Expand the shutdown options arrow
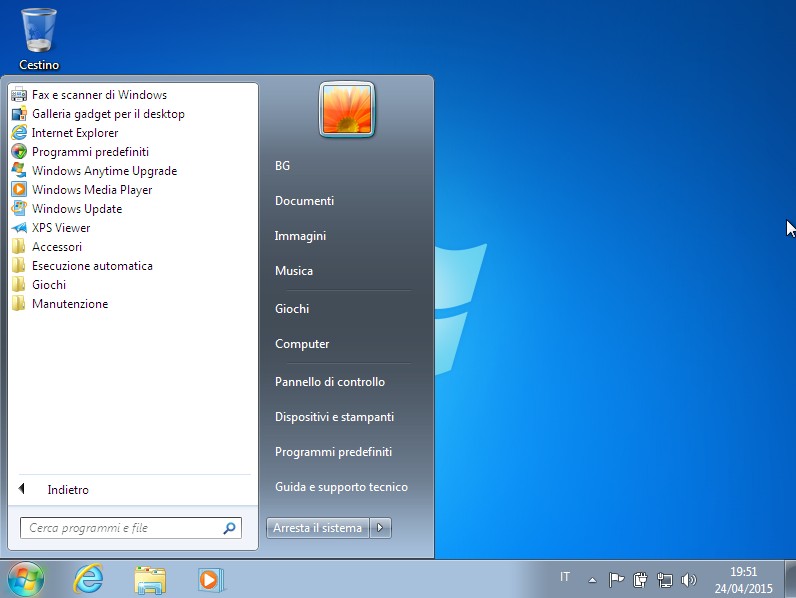Viewport: 796px width, 598px height. coord(380,528)
